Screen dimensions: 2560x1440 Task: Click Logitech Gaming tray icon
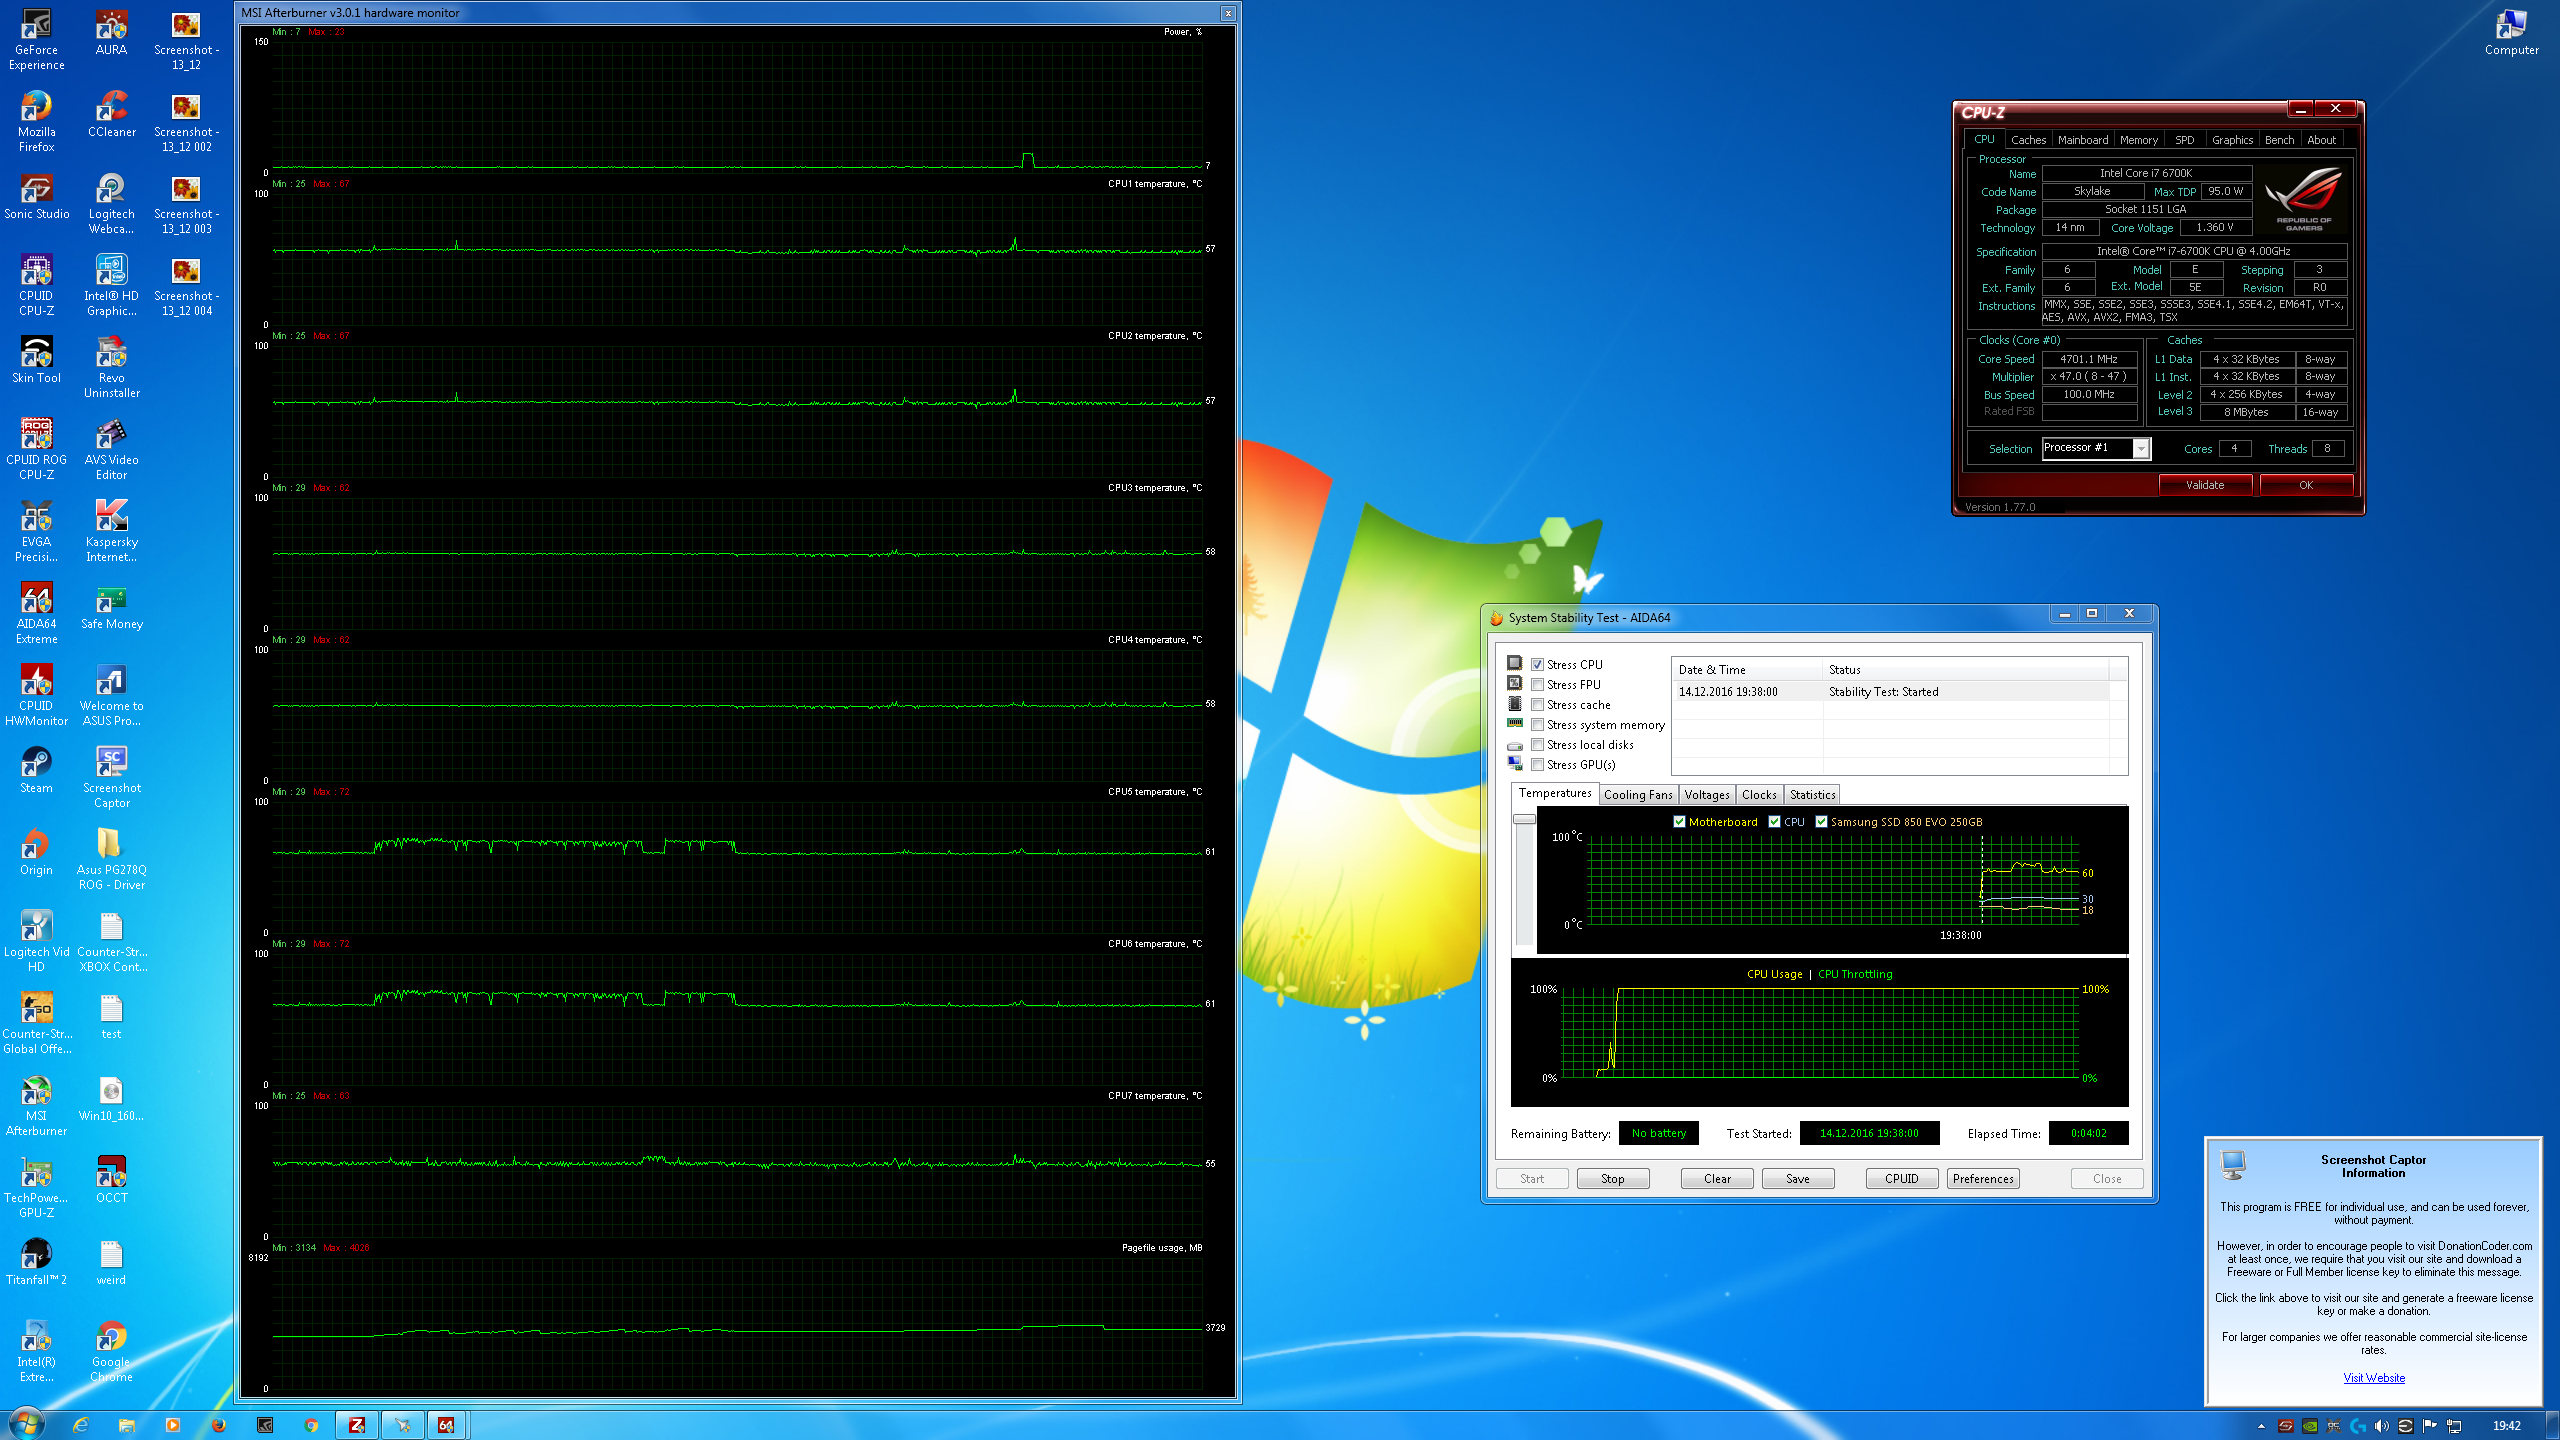[2358, 1426]
